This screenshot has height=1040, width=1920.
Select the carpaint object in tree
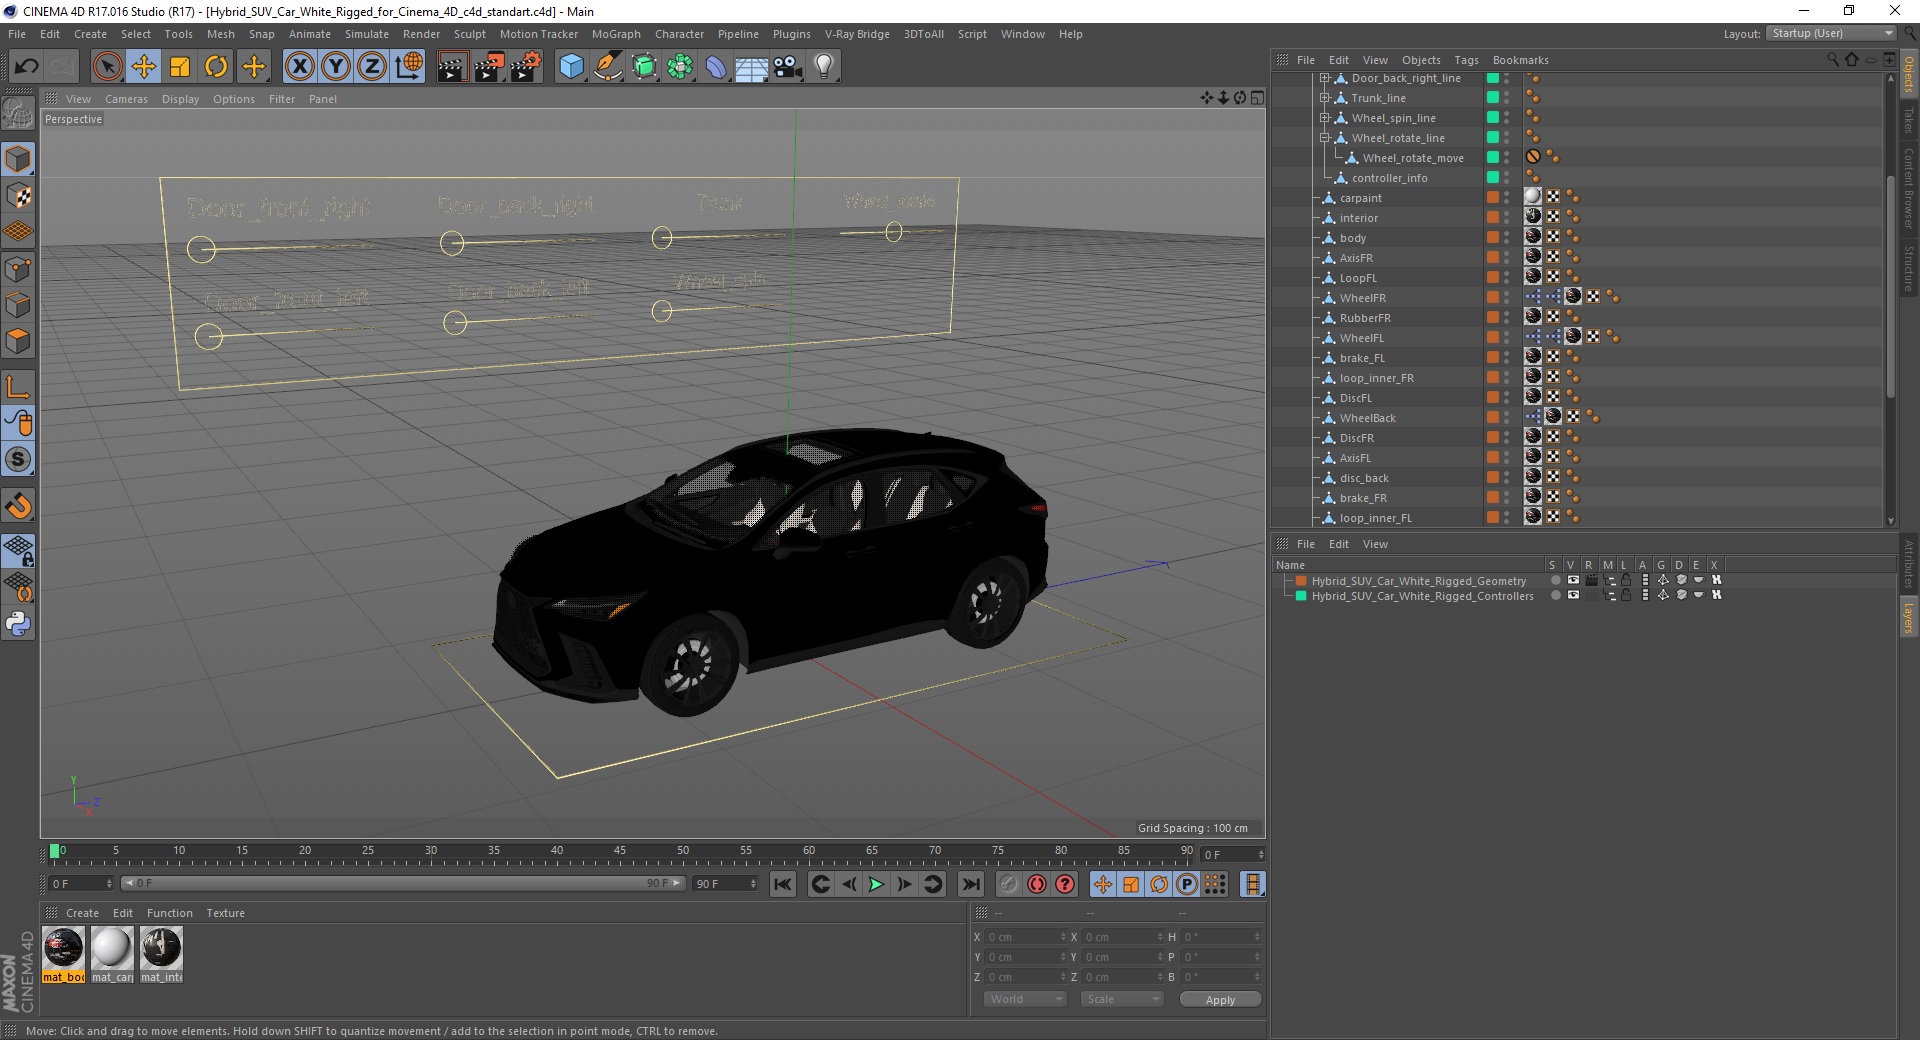pos(1360,198)
